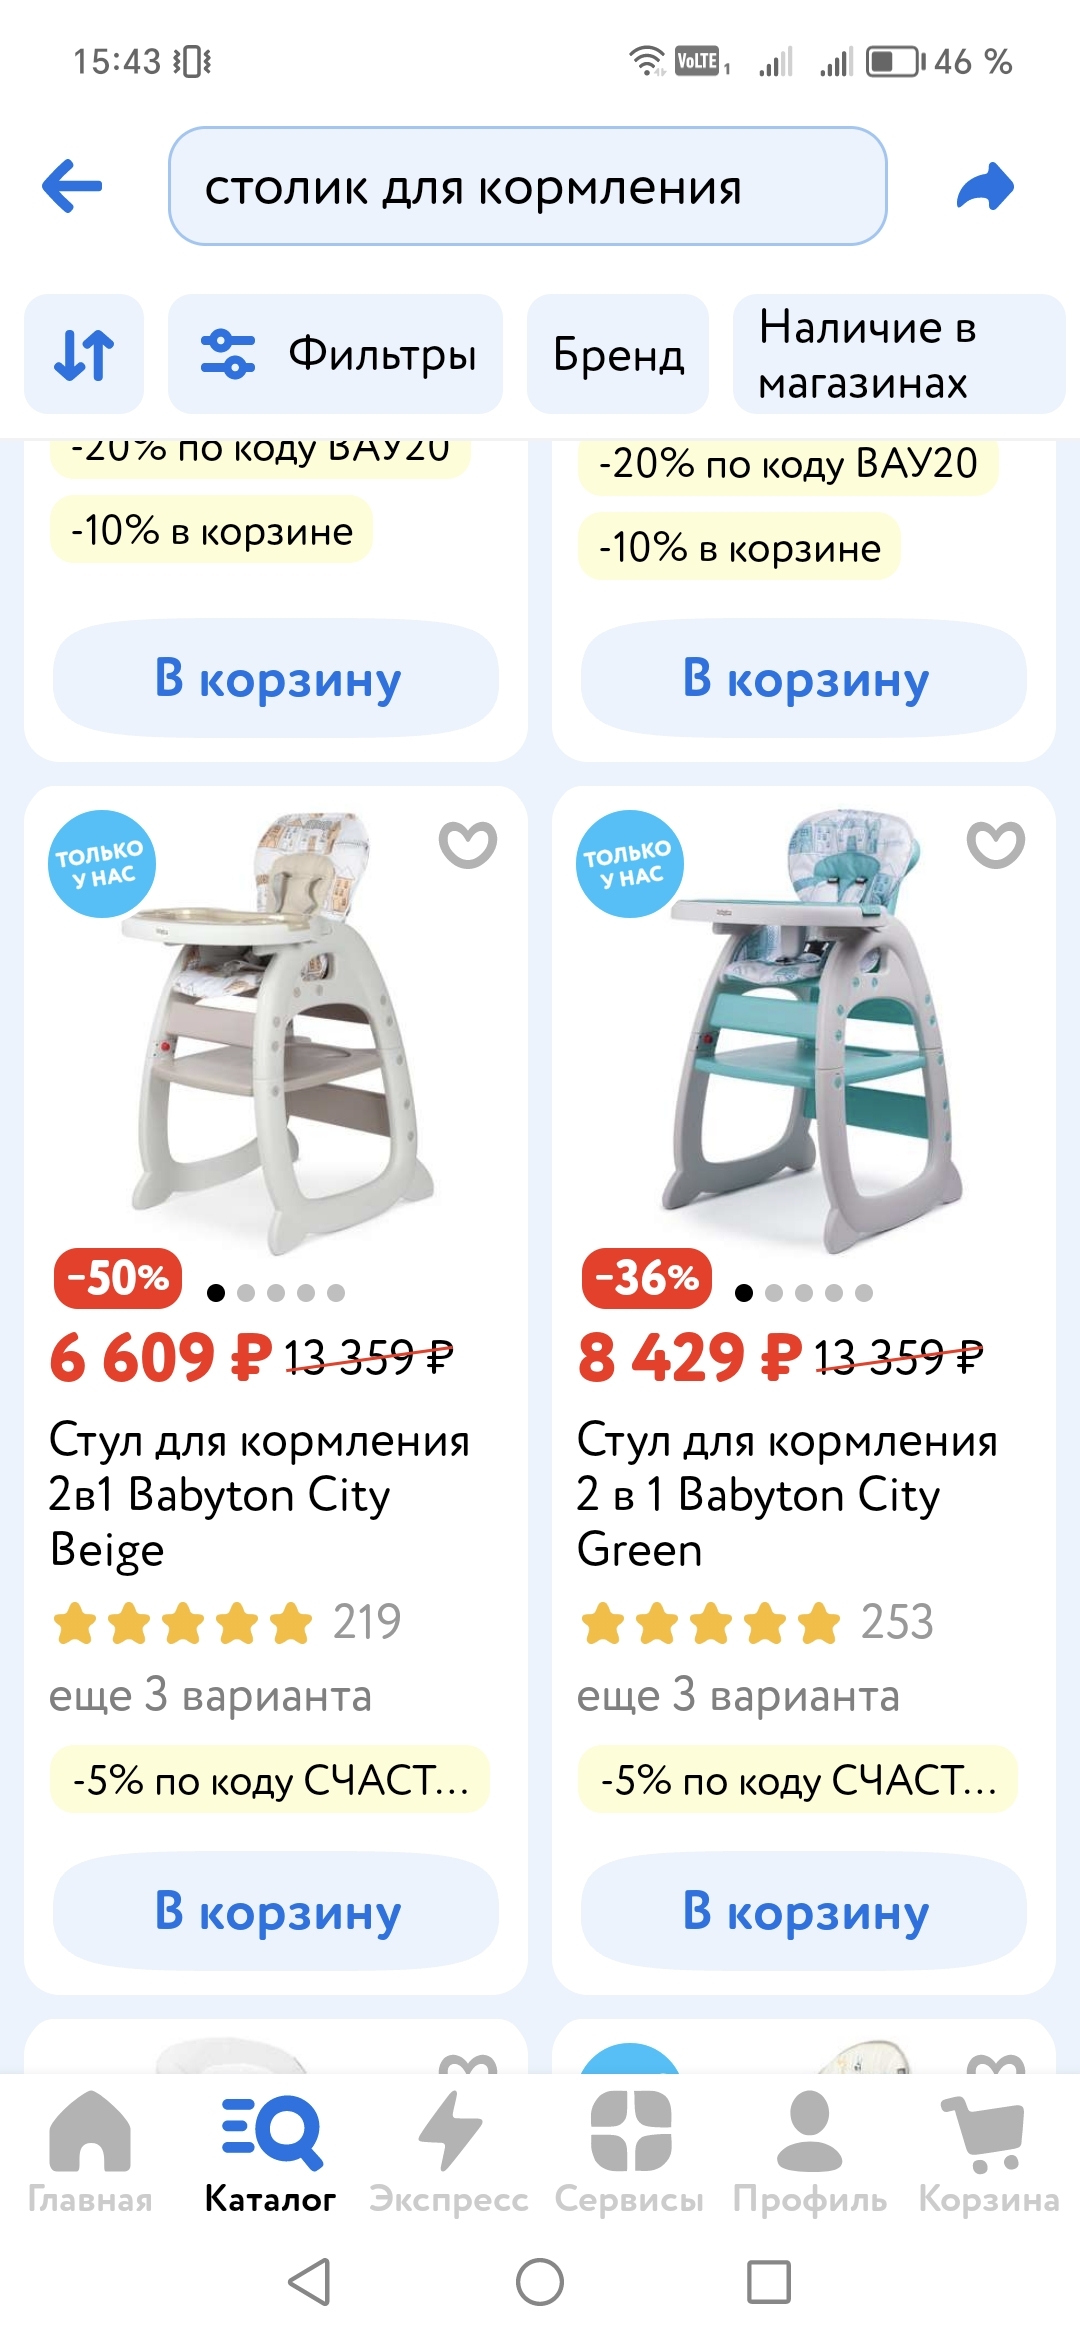This screenshot has width=1080, height=2340.
Task: Go to Главная home tab
Action: pos(90,2152)
